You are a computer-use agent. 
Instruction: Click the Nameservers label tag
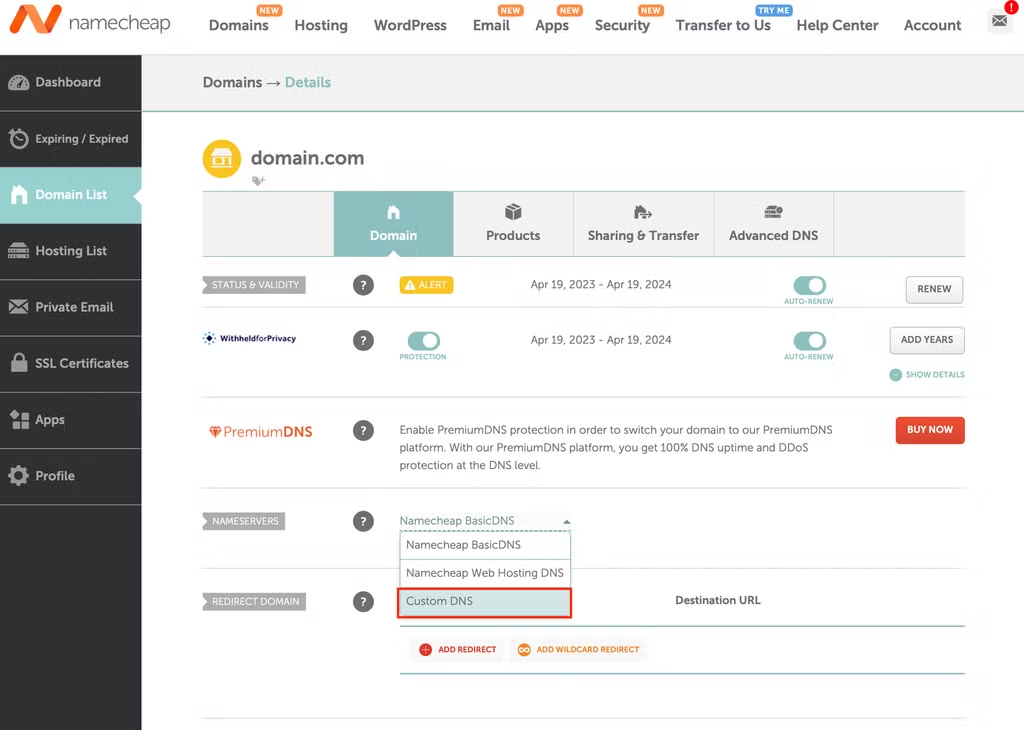[x=244, y=522]
